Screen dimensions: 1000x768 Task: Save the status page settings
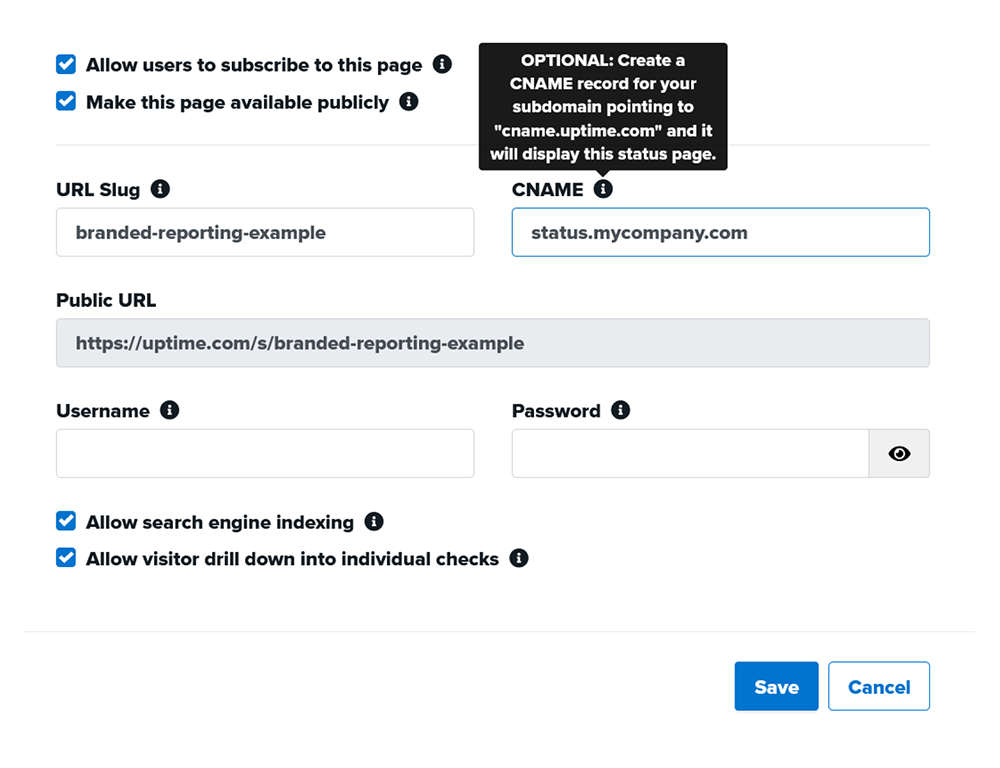tap(776, 687)
